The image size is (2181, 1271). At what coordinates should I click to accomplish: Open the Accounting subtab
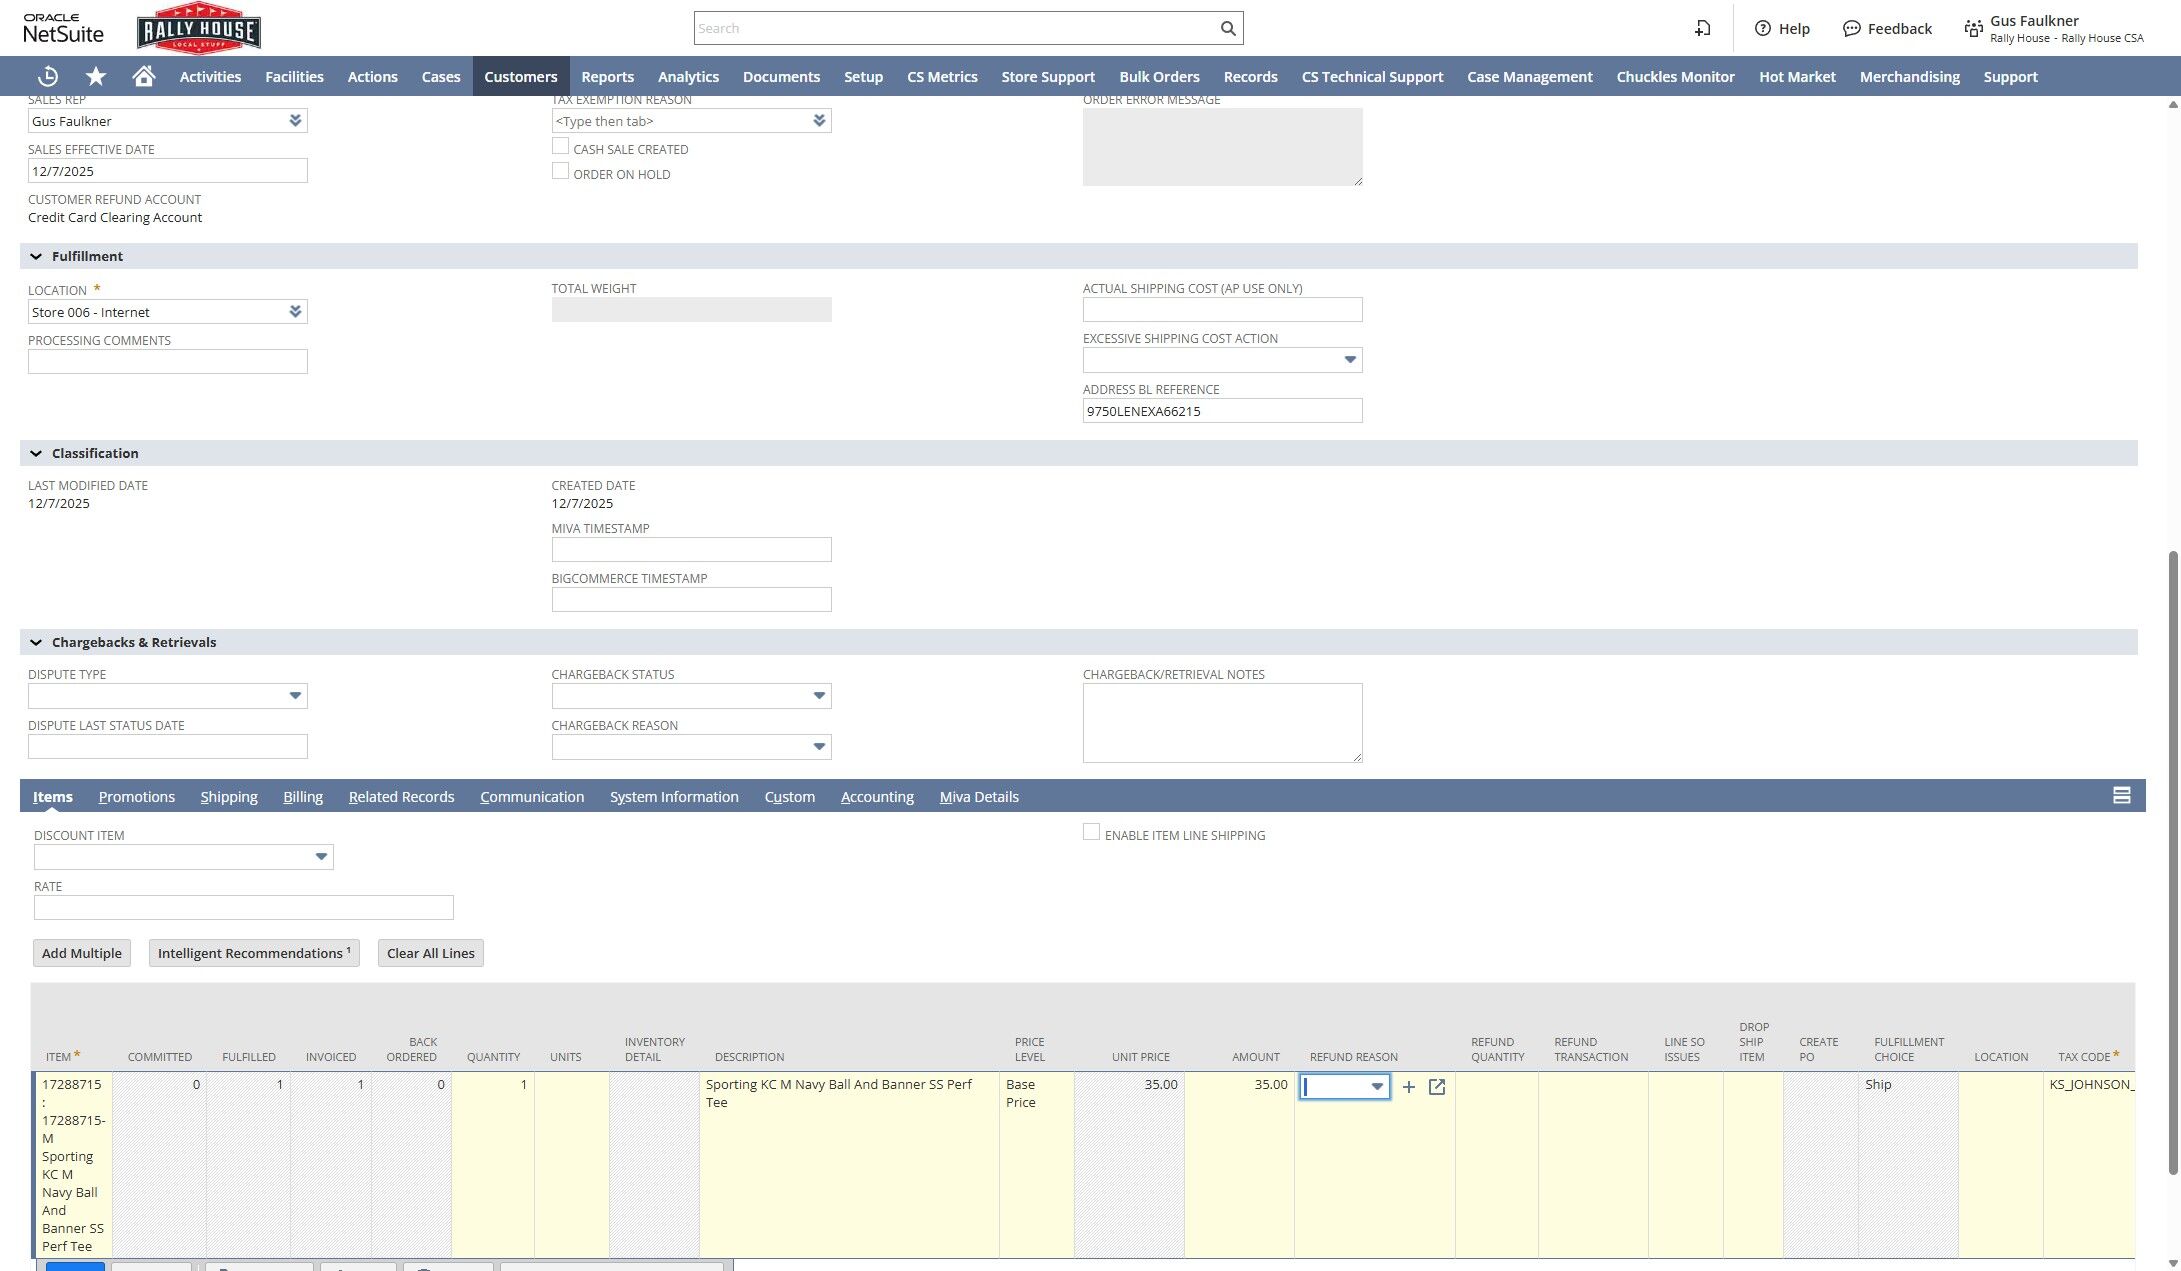pos(877,797)
